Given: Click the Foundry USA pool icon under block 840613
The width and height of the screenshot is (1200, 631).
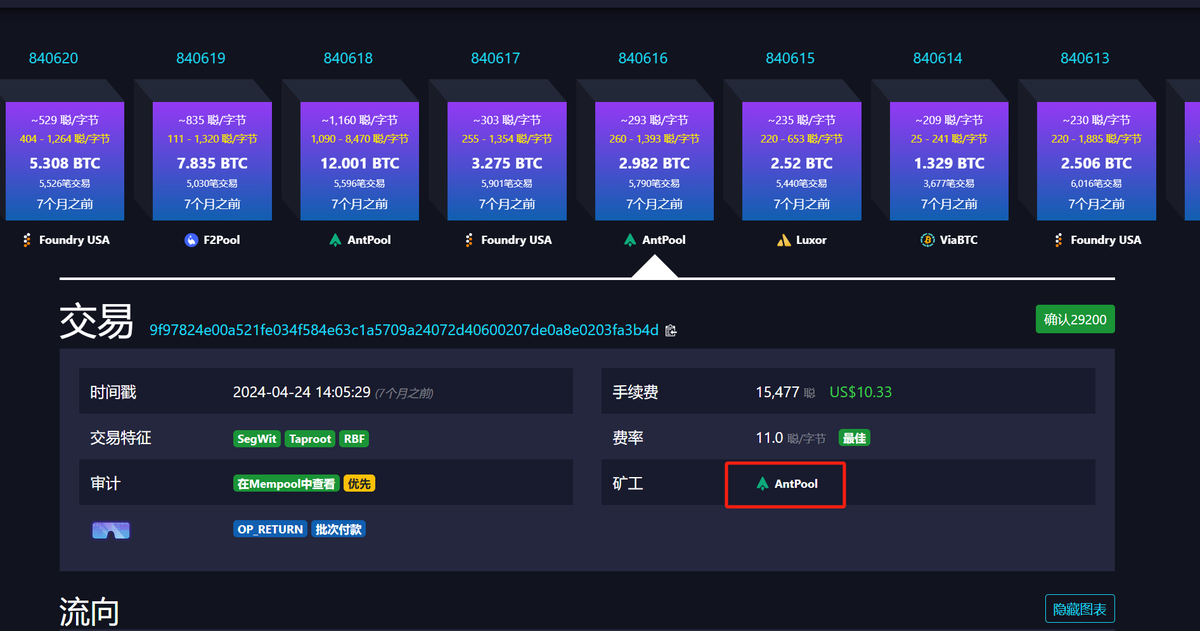Looking at the screenshot, I should pos(1059,240).
